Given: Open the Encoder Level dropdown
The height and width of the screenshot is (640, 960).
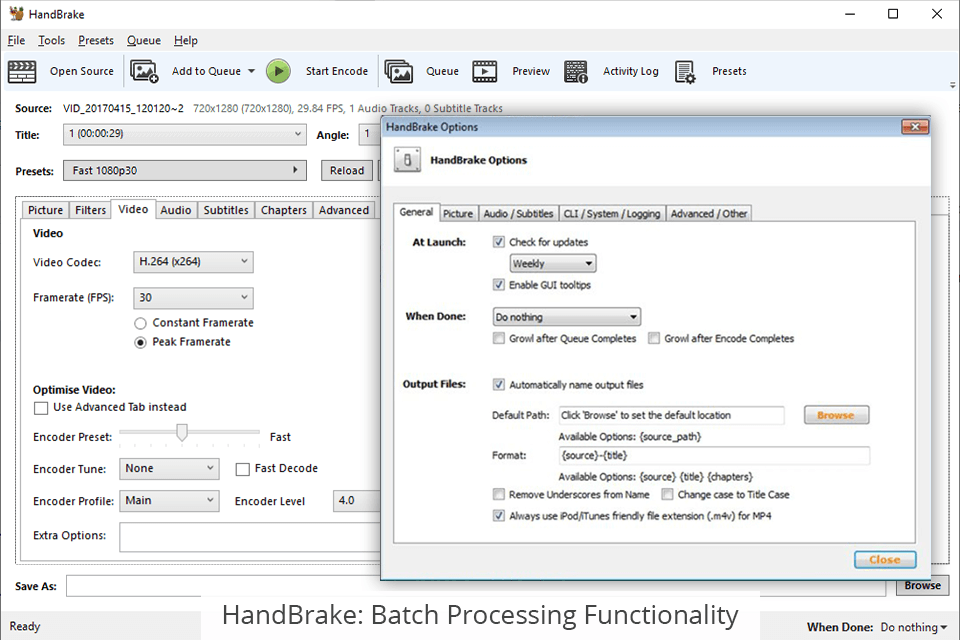Looking at the screenshot, I should point(356,500).
